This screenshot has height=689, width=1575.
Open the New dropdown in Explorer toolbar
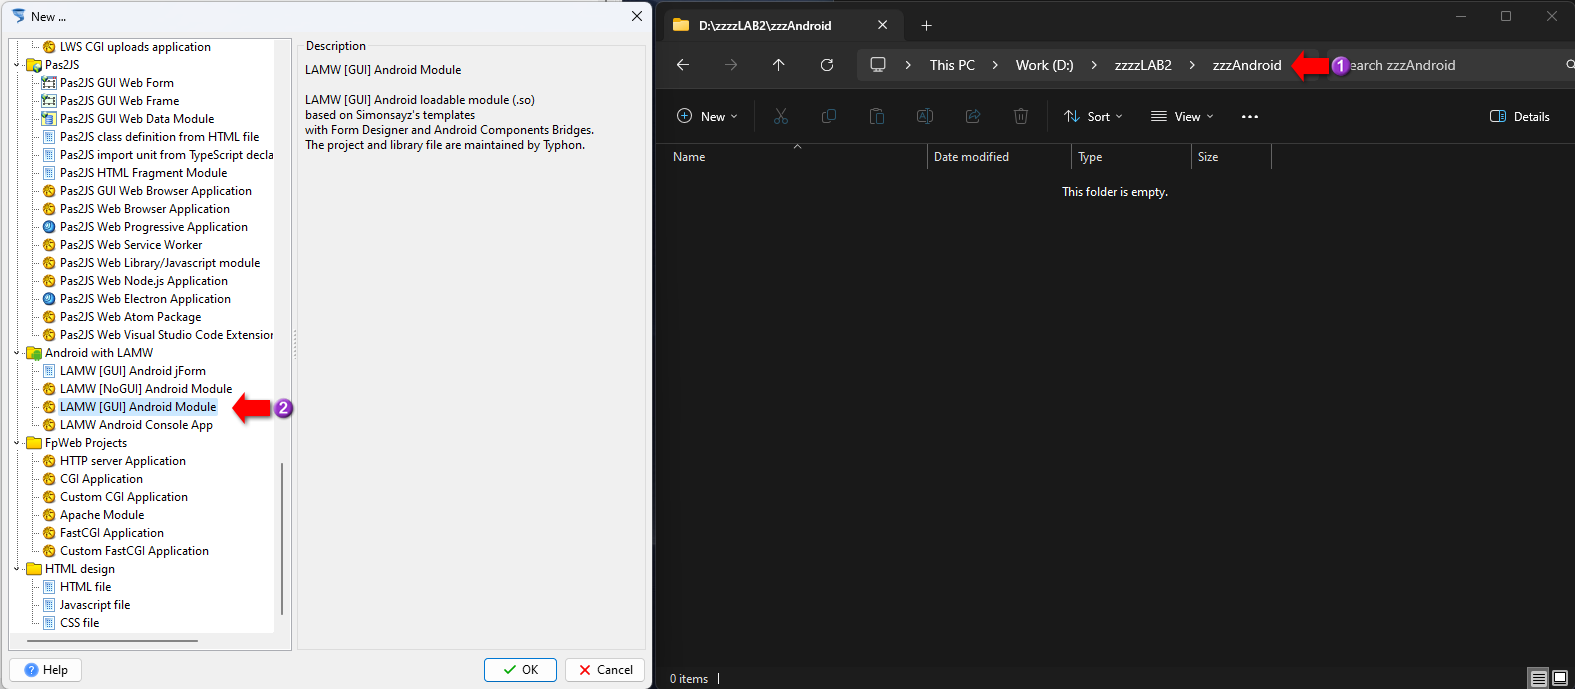click(707, 117)
